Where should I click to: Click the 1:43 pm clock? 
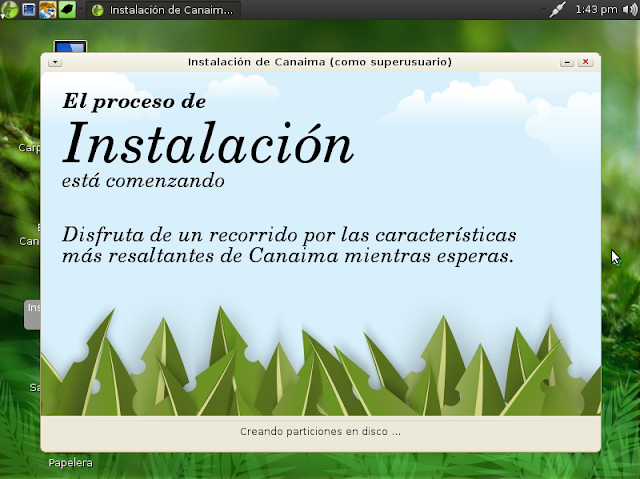[x=596, y=9]
